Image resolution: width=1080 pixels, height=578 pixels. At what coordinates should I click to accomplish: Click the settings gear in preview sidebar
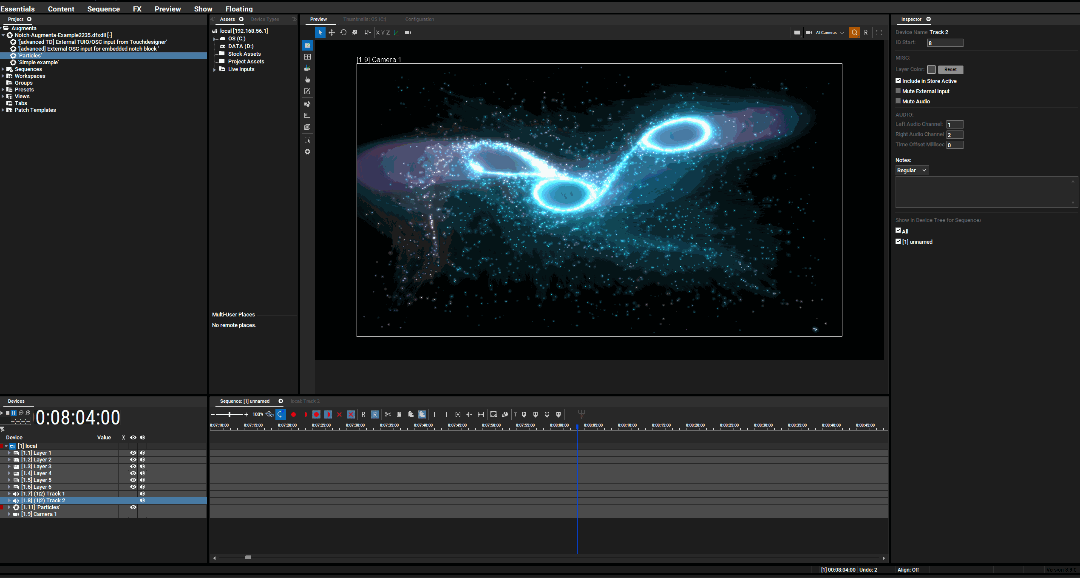point(307,151)
